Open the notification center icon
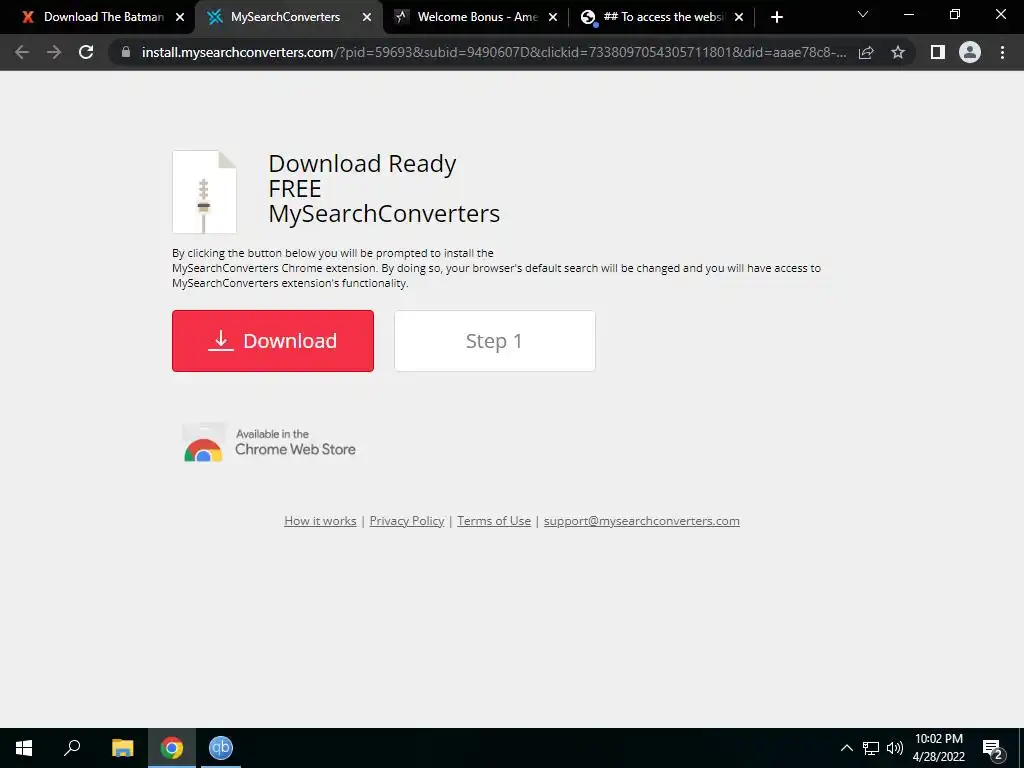The width and height of the screenshot is (1024, 768). (x=993, y=748)
